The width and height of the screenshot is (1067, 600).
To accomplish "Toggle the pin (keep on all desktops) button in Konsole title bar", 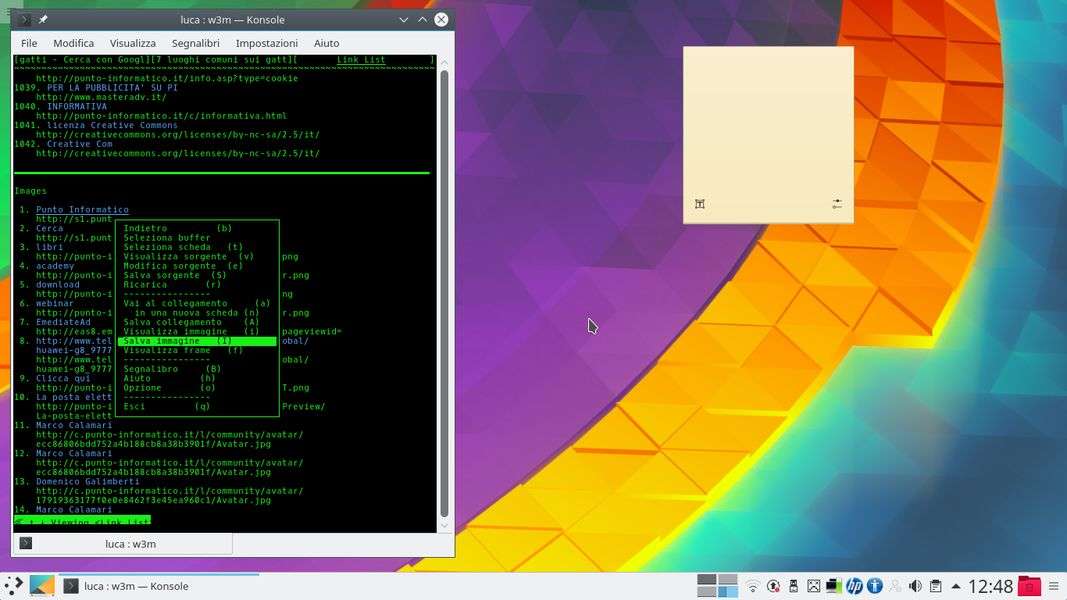I will tap(43, 20).
